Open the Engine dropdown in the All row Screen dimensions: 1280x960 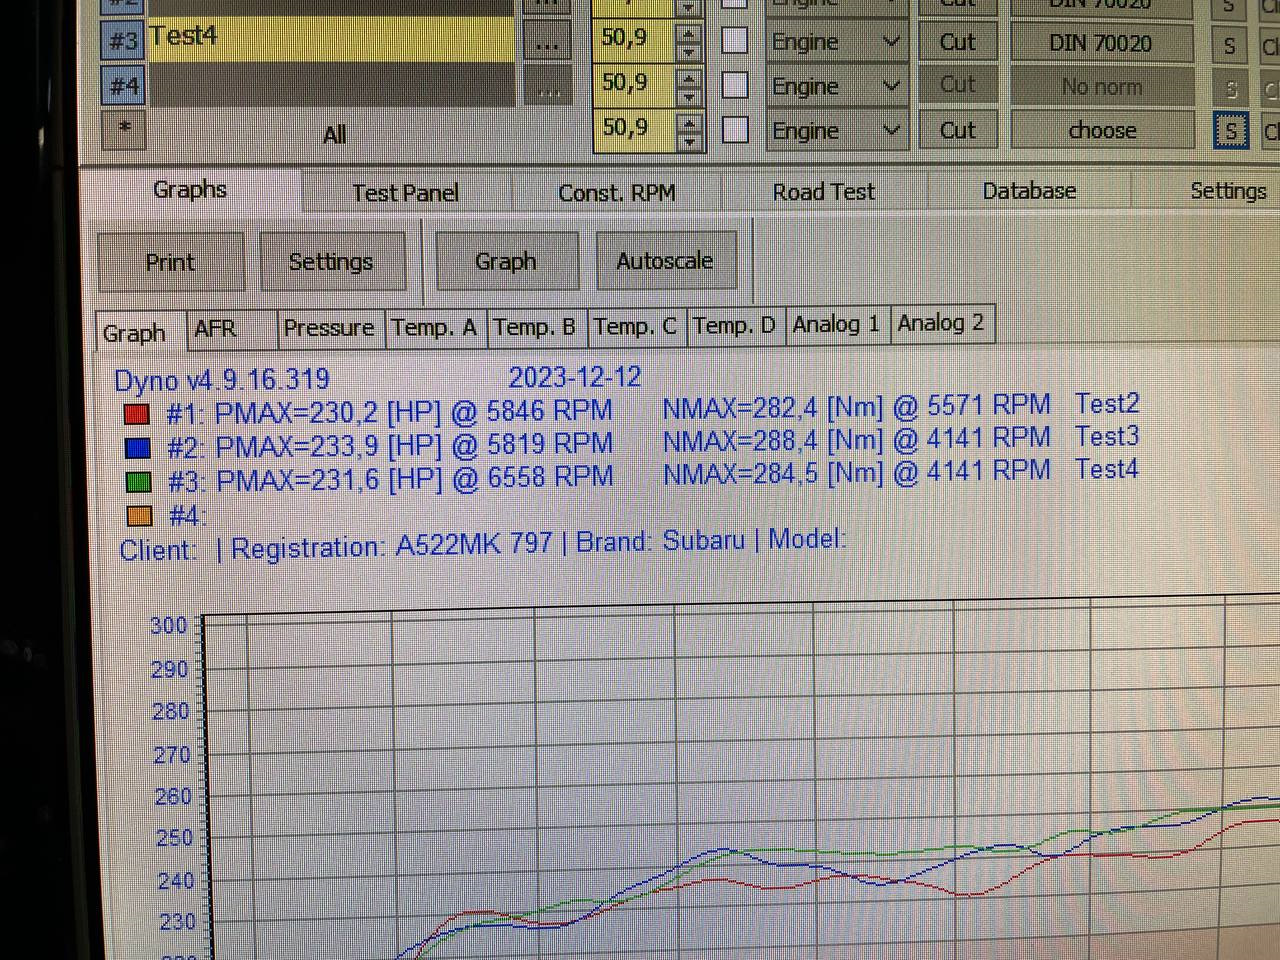[x=836, y=131]
